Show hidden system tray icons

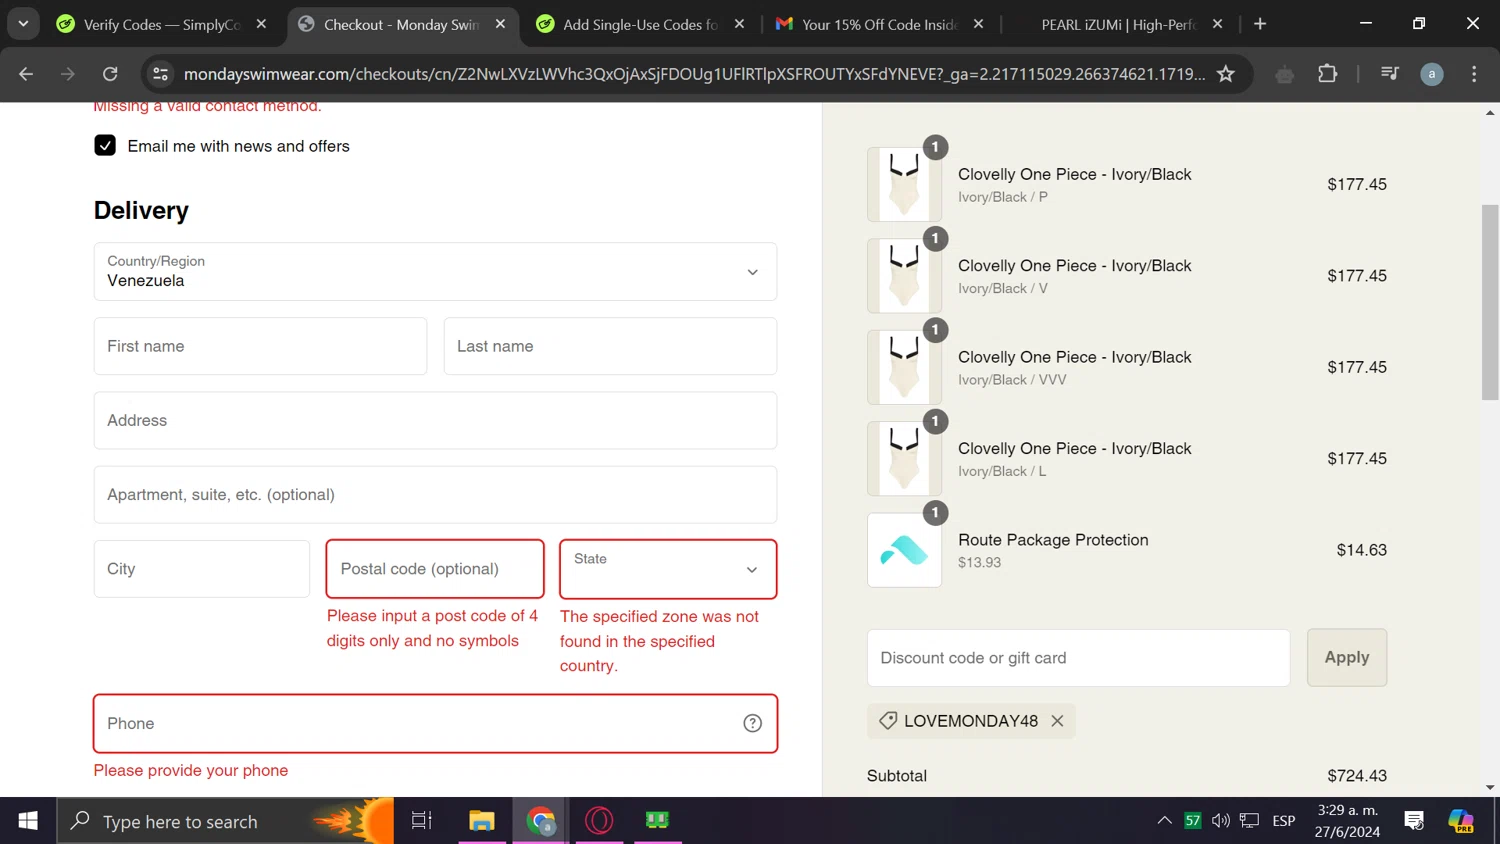click(x=1164, y=821)
